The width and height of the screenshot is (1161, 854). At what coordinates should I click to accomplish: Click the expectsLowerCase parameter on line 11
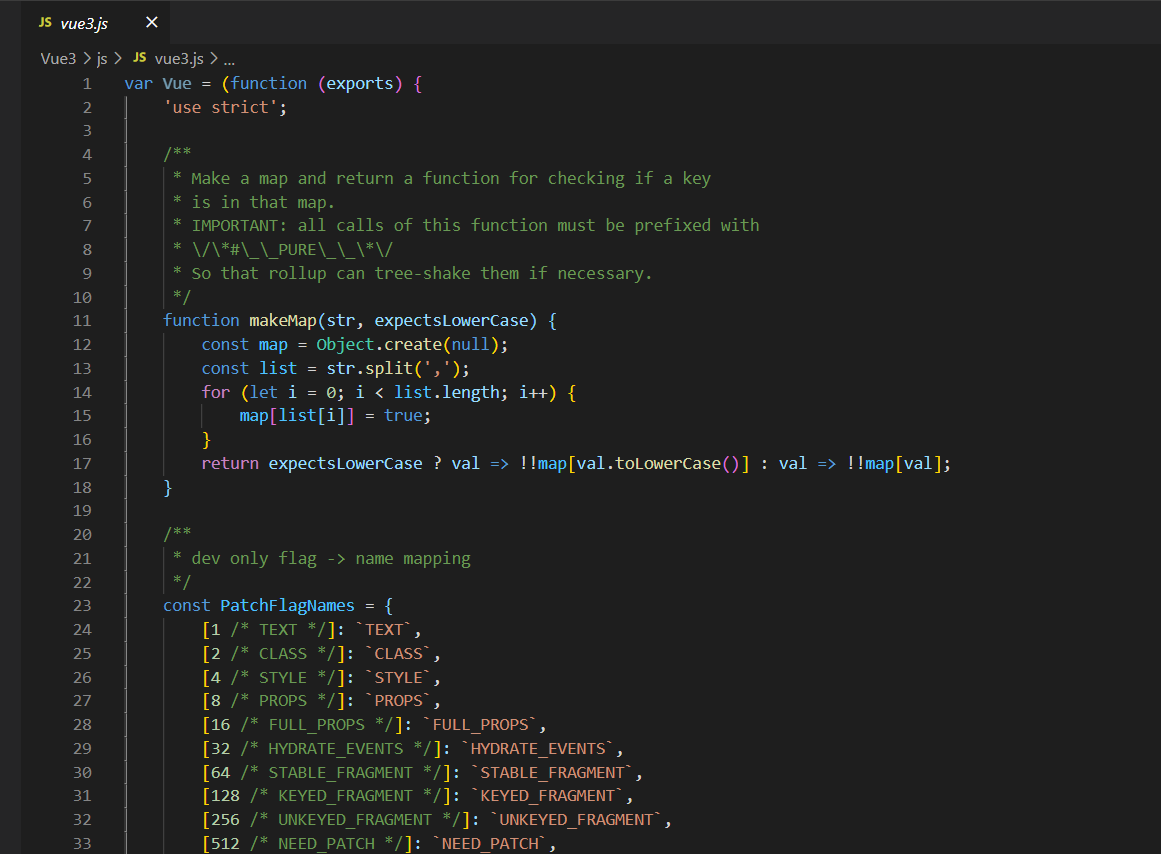[x=451, y=321]
